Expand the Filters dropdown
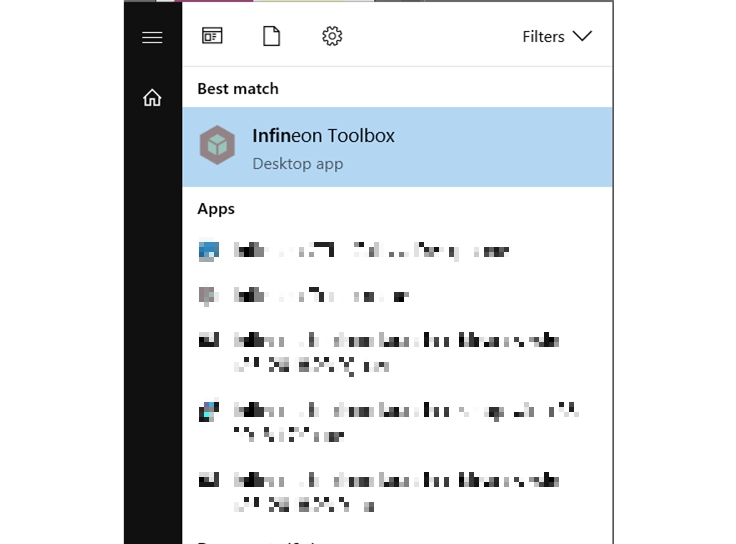The width and height of the screenshot is (736, 544). pos(557,37)
